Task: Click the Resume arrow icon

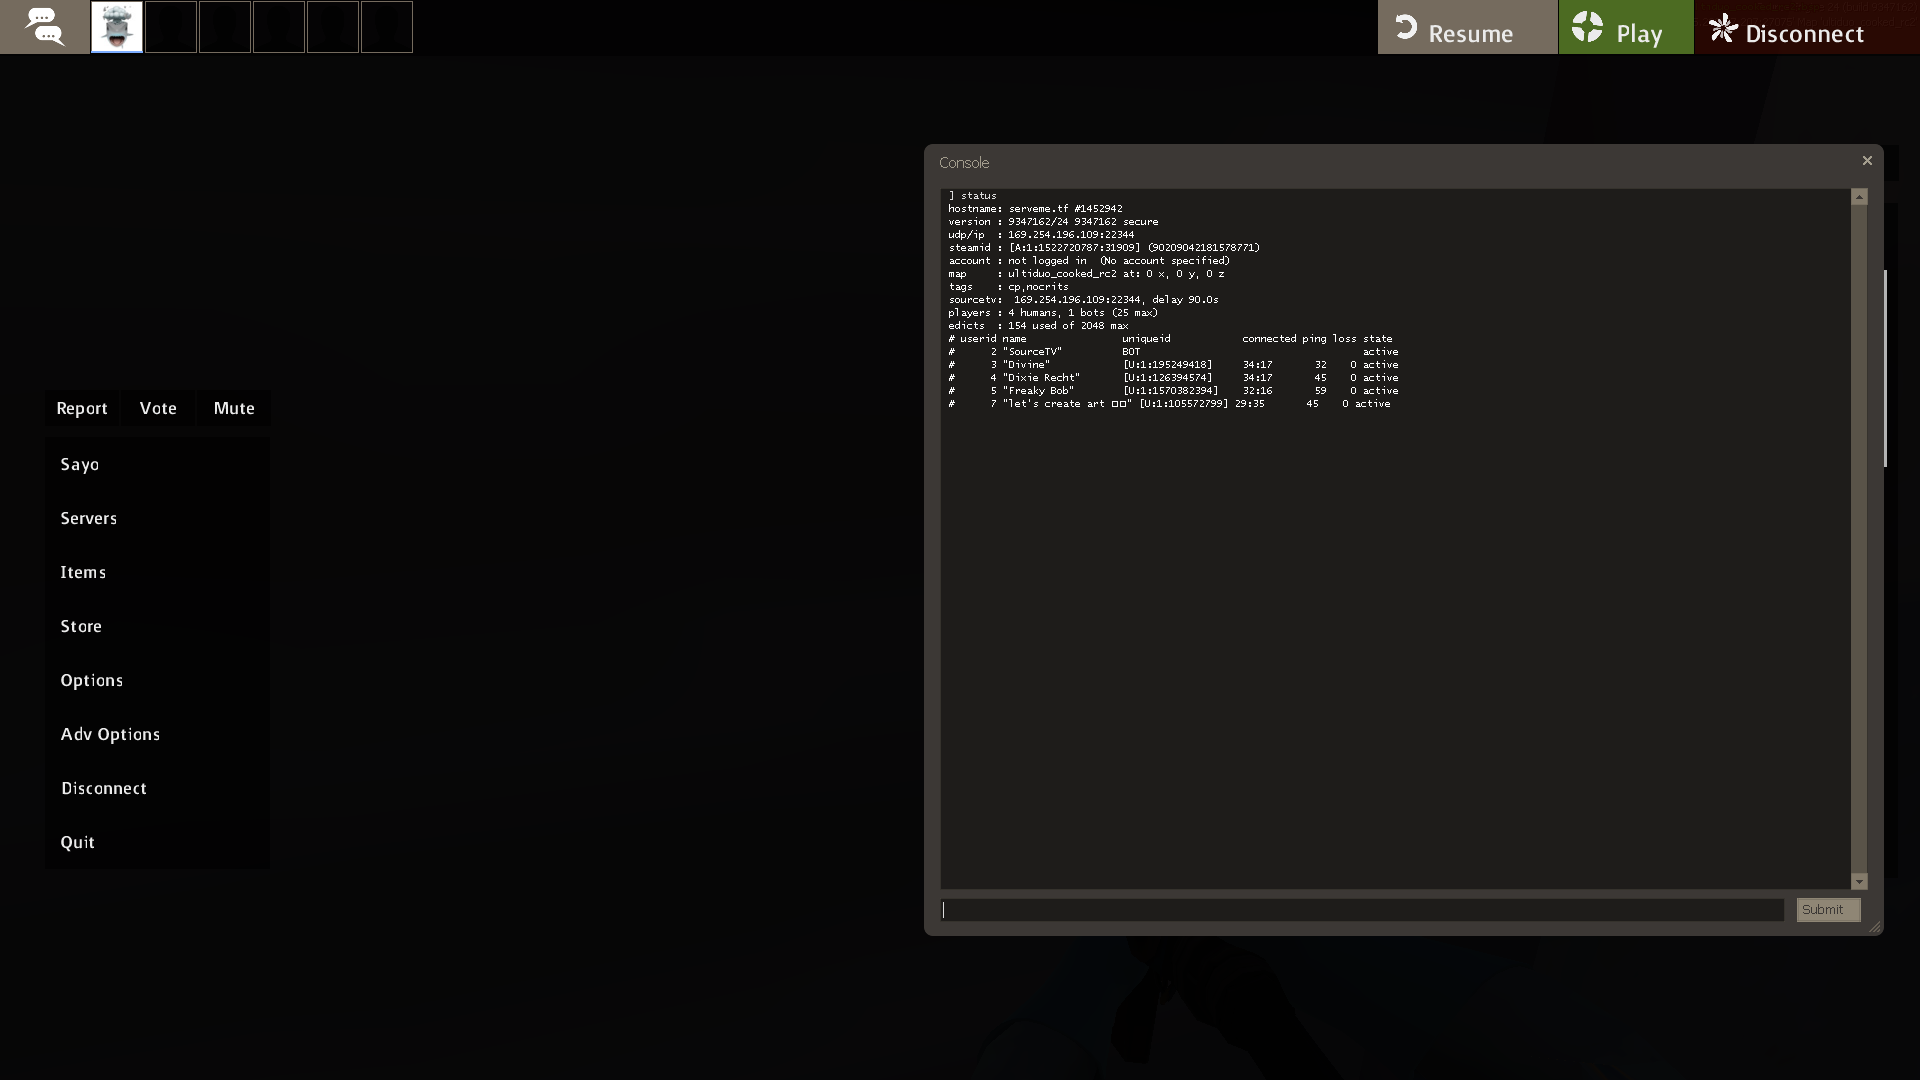Action: [x=1406, y=27]
